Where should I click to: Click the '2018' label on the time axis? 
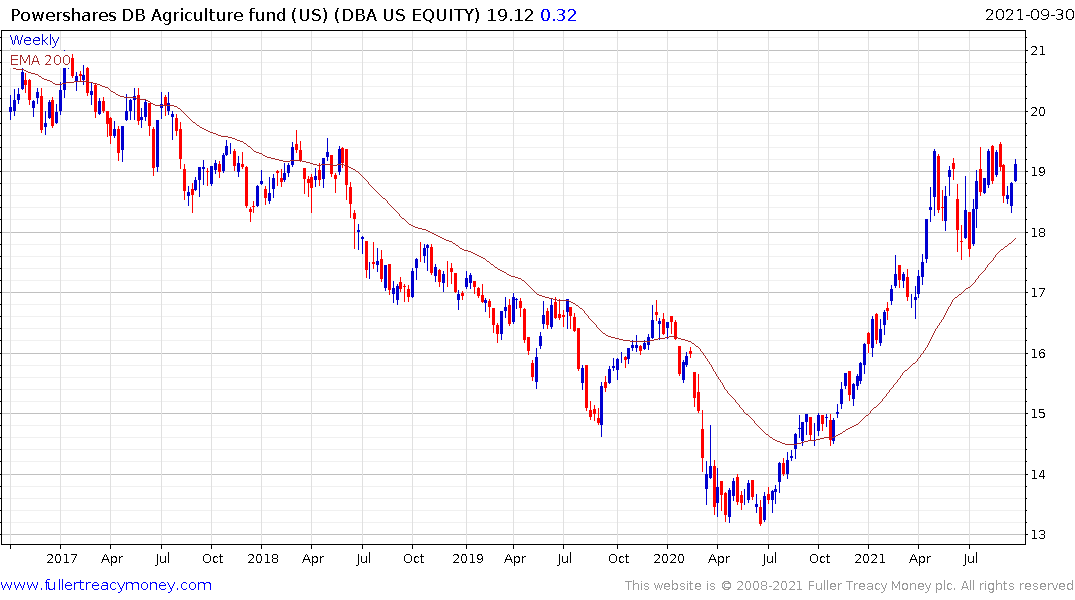click(263, 558)
